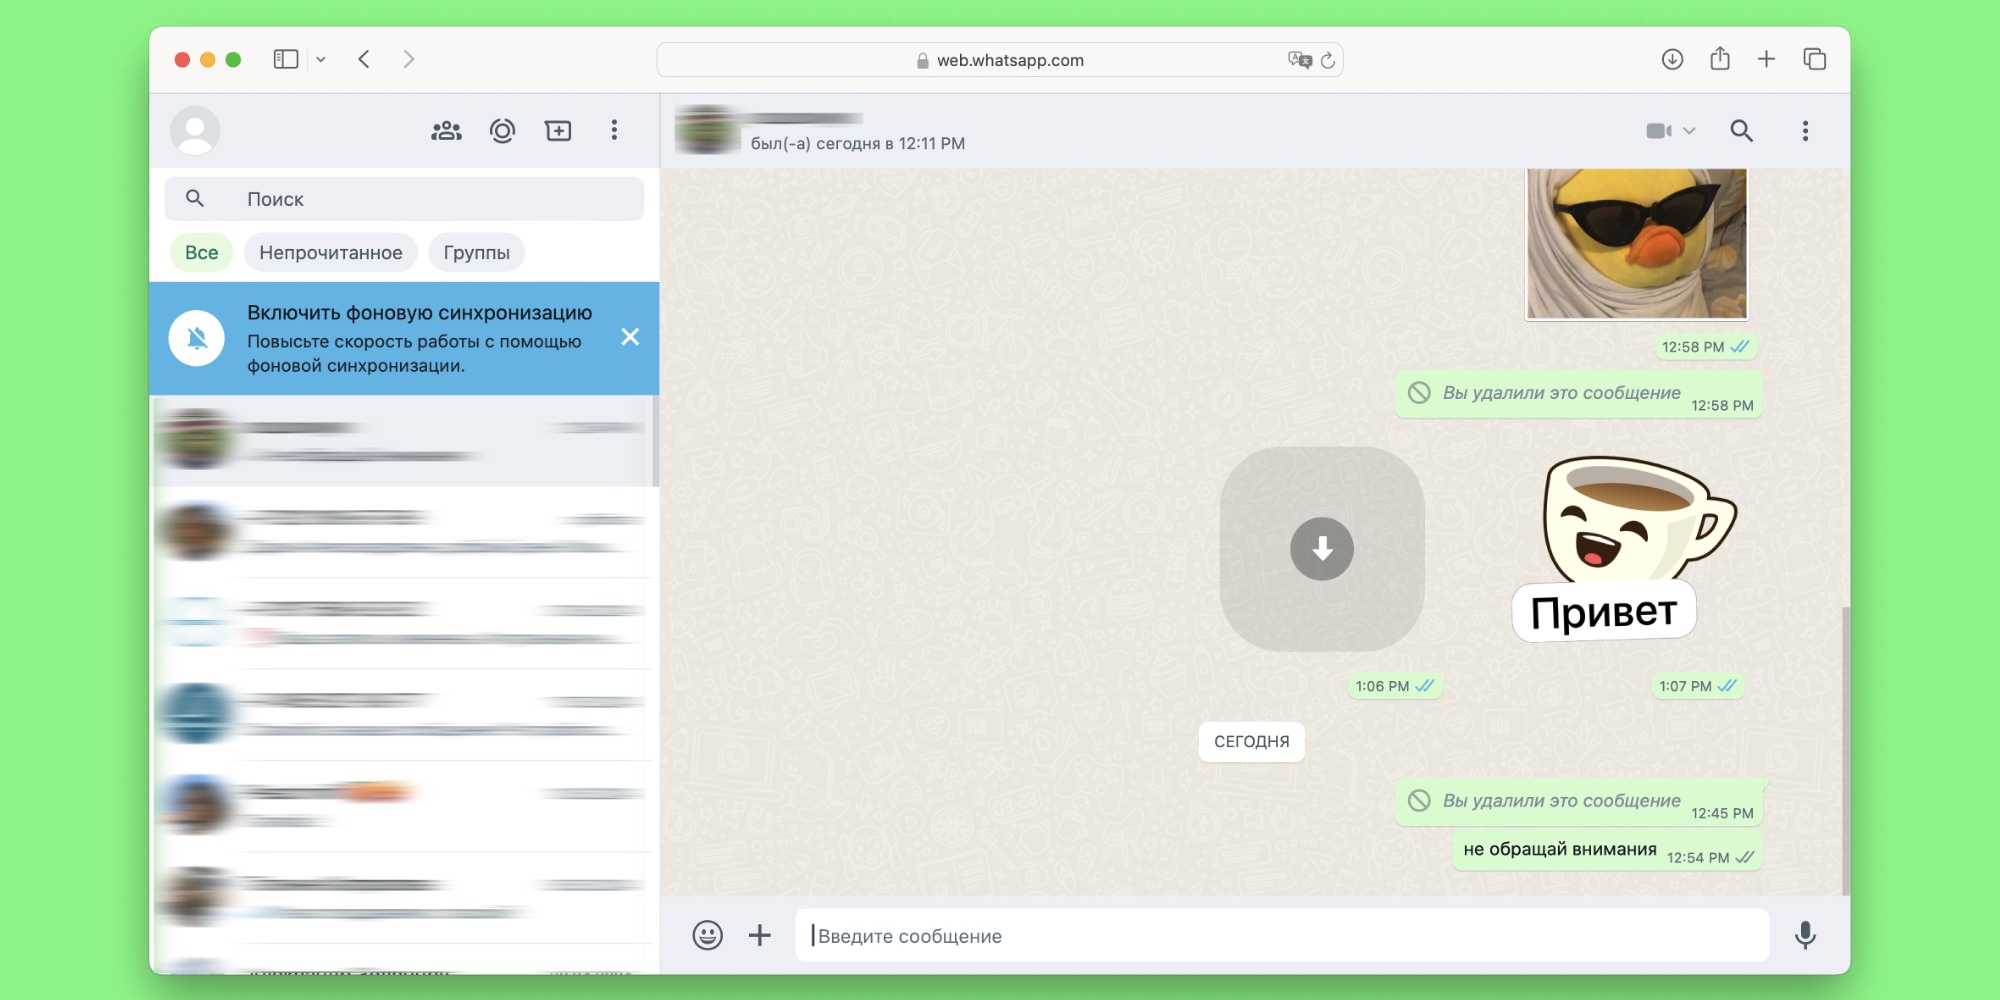The width and height of the screenshot is (2000, 1000).
Task: Click the 'СЕГОДНЯ' date separator
Action: [1252, 742]
